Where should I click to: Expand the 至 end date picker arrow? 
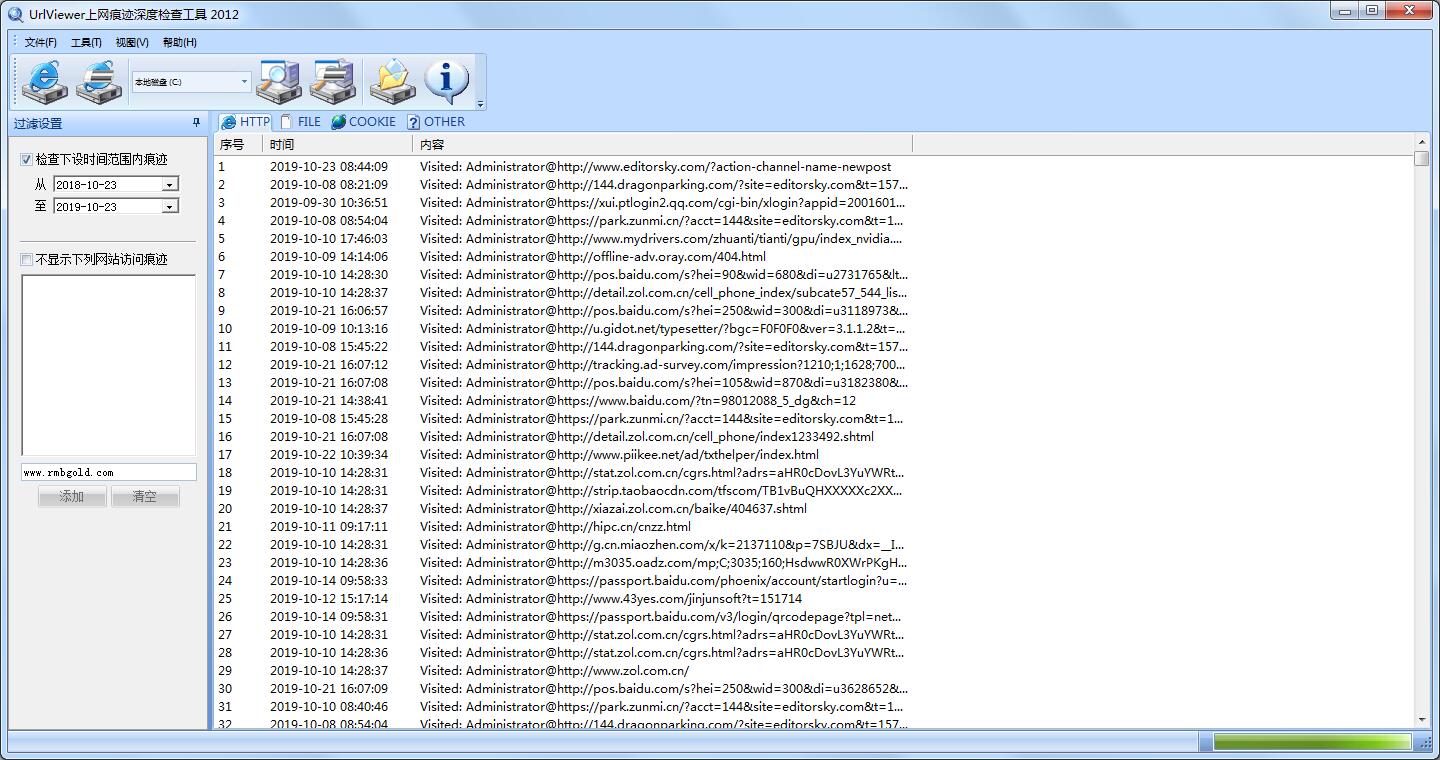pyautogui.click(x=170, y=206)
